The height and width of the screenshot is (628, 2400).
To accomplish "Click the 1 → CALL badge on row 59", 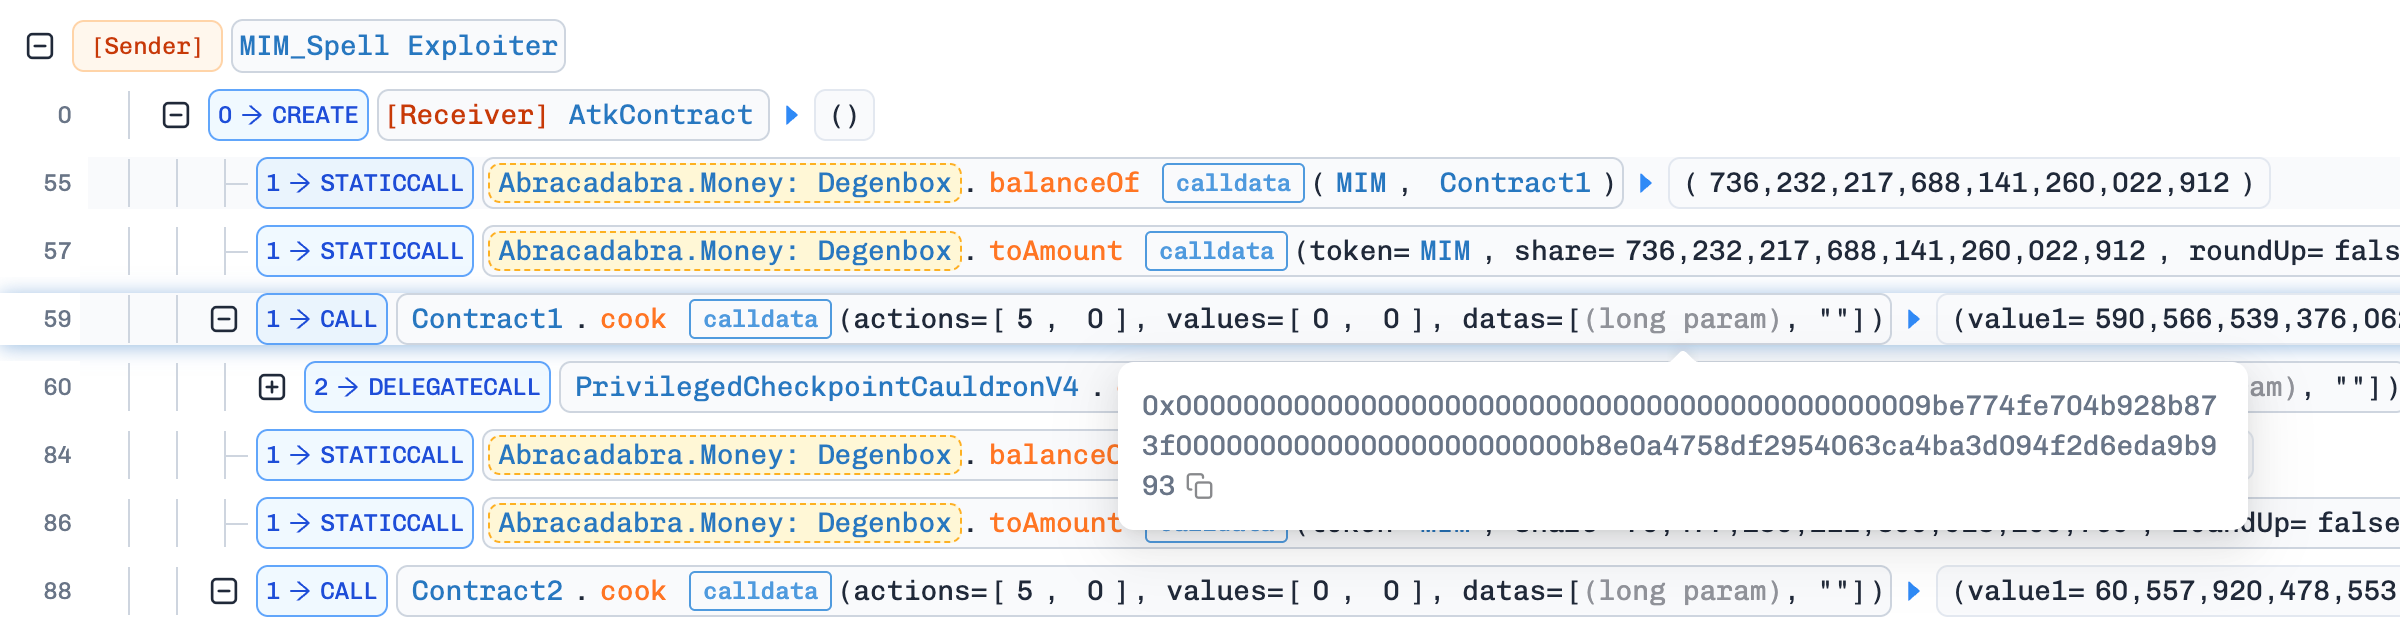I will [x=321, y=319].
